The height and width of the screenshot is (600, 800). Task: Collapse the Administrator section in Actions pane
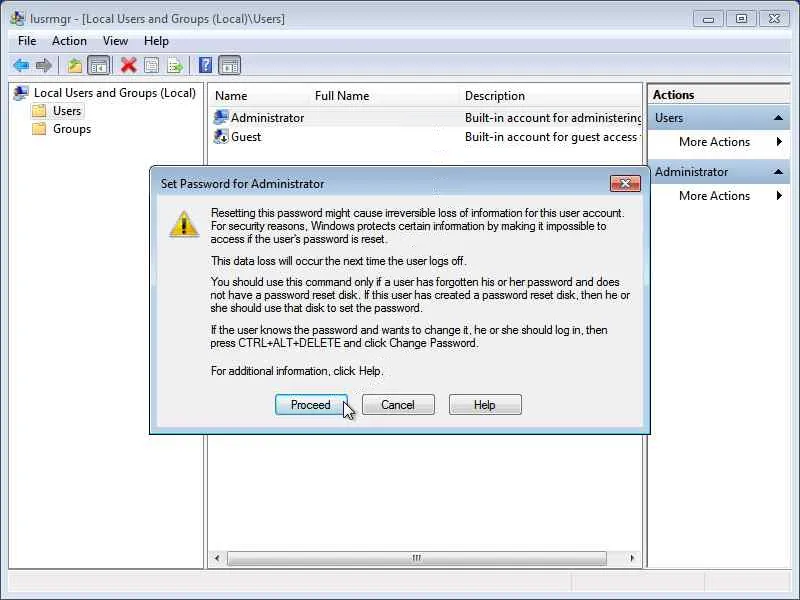tap(778, 172)
